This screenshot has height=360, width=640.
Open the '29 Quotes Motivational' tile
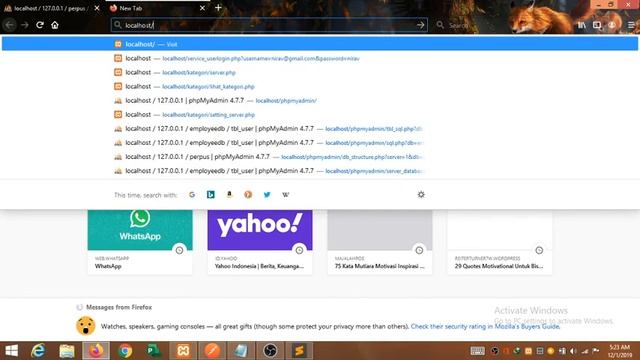(x=500, y=242)
